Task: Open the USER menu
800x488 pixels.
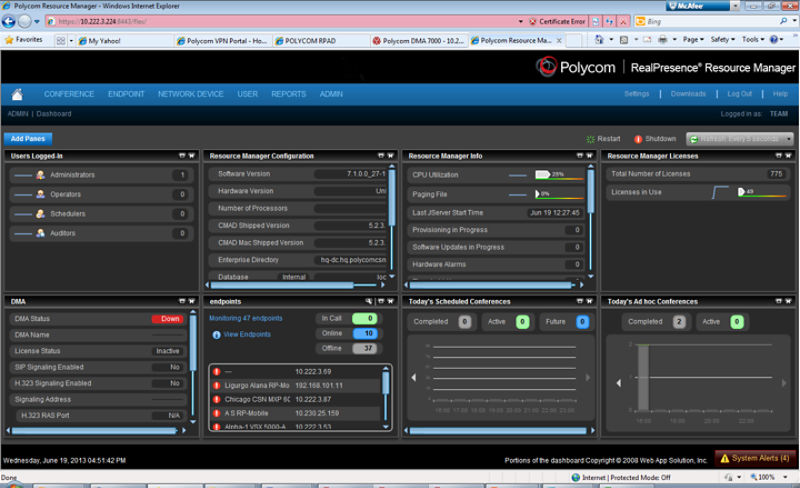Action: [247, 94]
